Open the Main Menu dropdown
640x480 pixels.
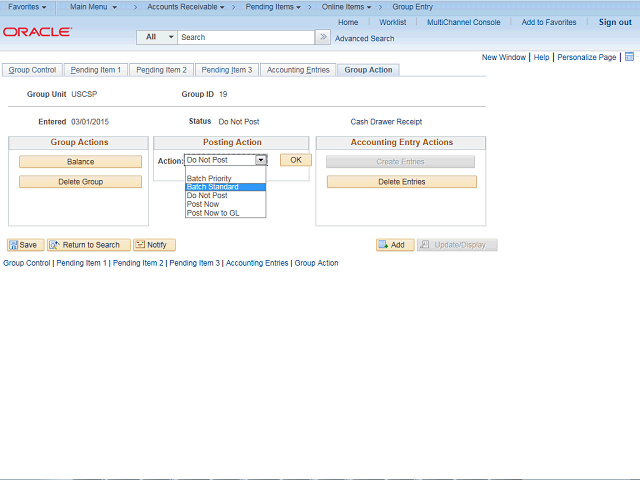(93, 7)
